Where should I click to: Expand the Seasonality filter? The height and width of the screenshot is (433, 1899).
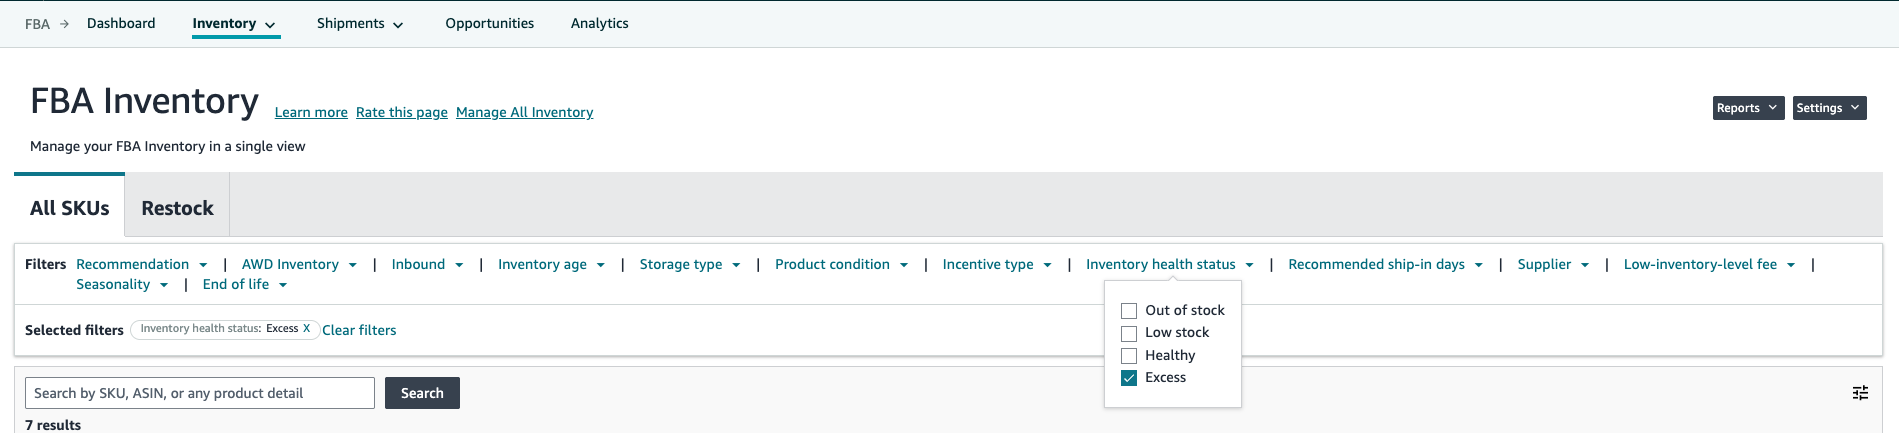(122, 284)
